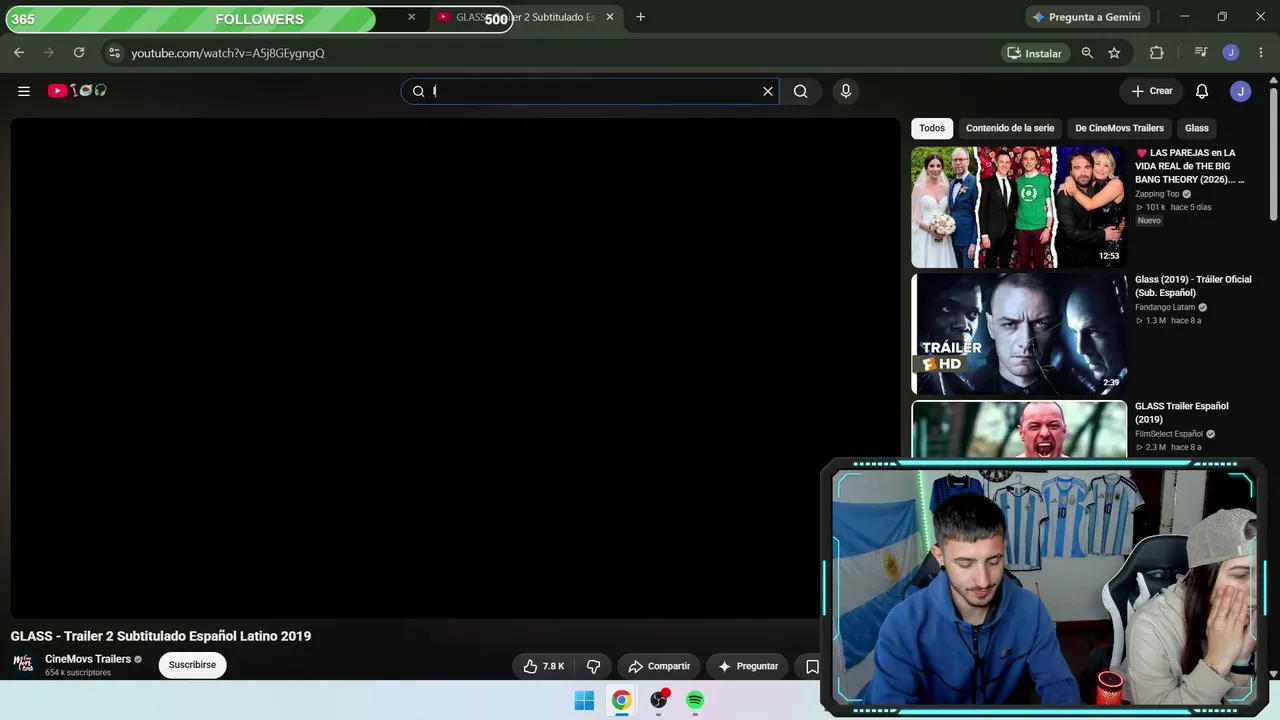Click the Pregunta a Gemini button
This screenshot has width=1280, height=720.
(1086, 17)
